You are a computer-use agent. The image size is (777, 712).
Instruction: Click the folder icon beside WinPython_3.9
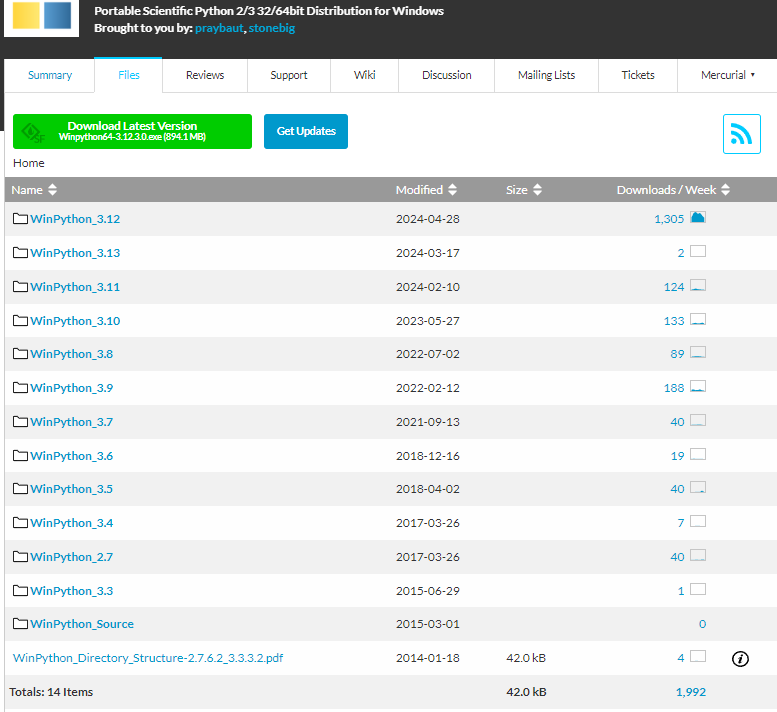coord(20,387)
